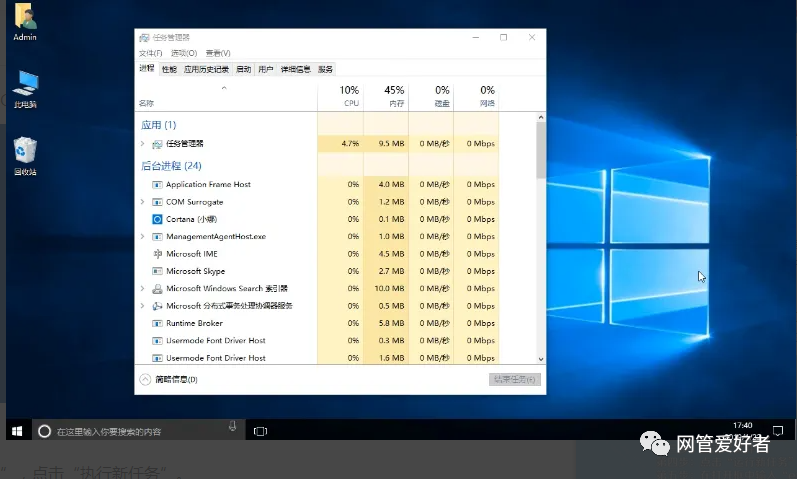Click the Task Manager title bar icon
The image size is (797, 479).
(x=144, y=38)
